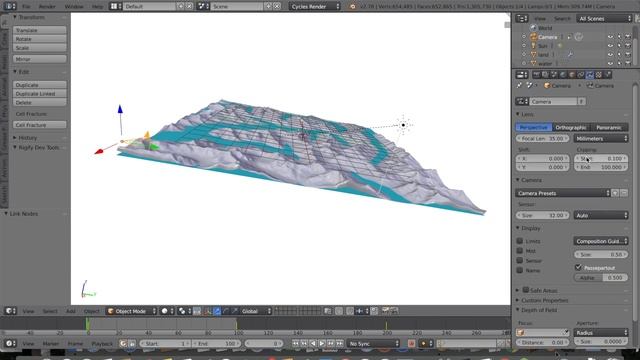
Task: Adjust the Passepartout Alpha slider
Action: click(601, 278)
